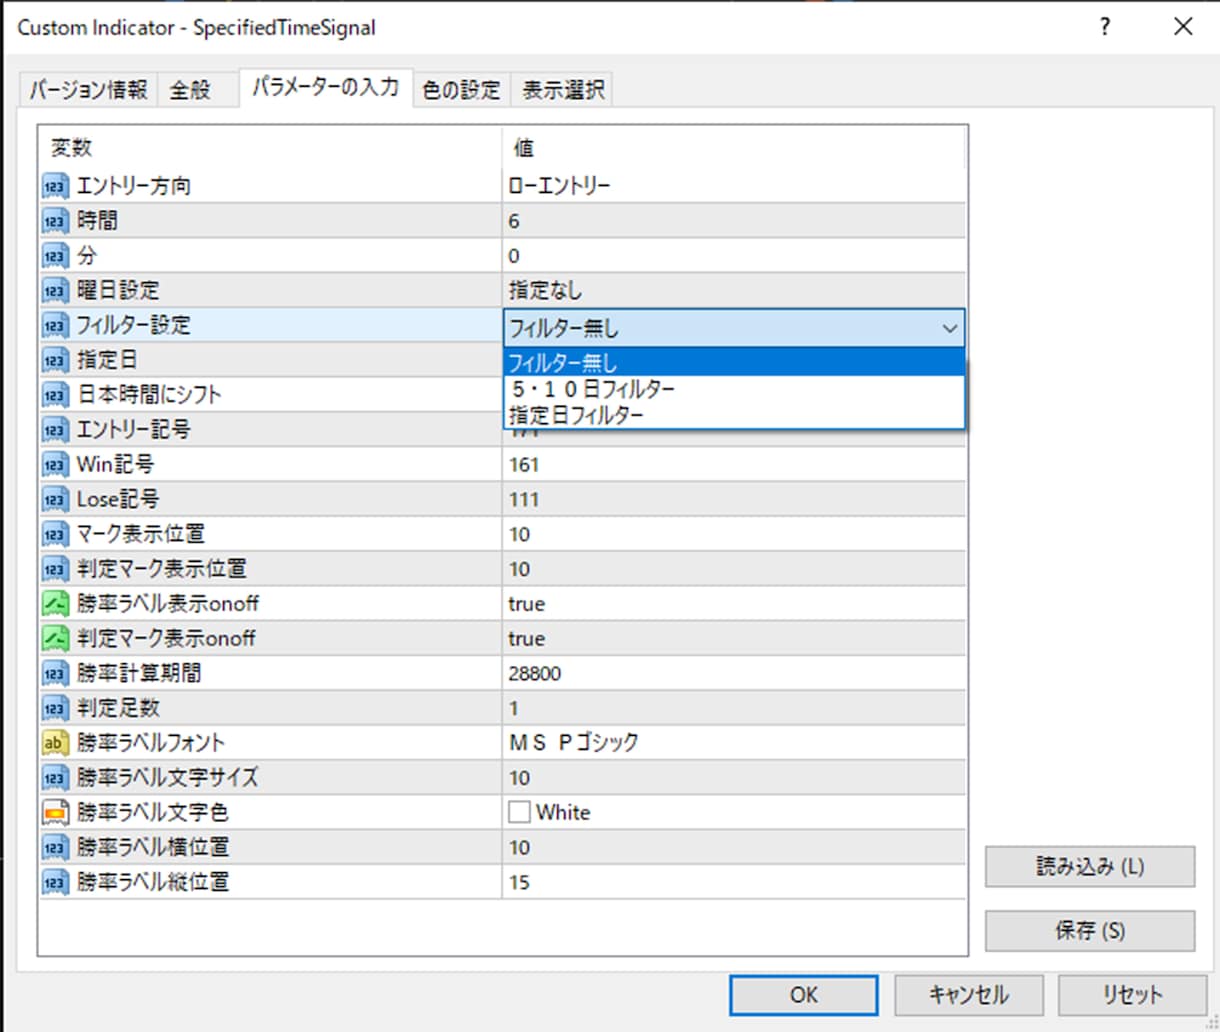Click the icon beside エントリー記号
The height and width of the screenshot is (1032, 1220).
click(x=55, y=430)
